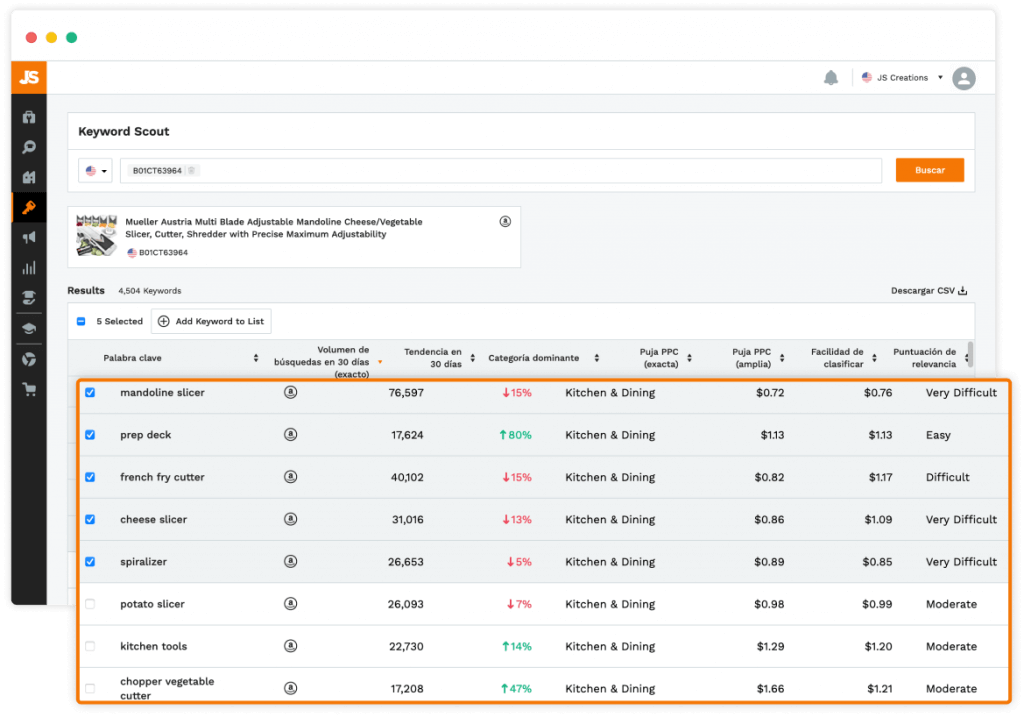Open the globe sidebar icon

(29, 359)
